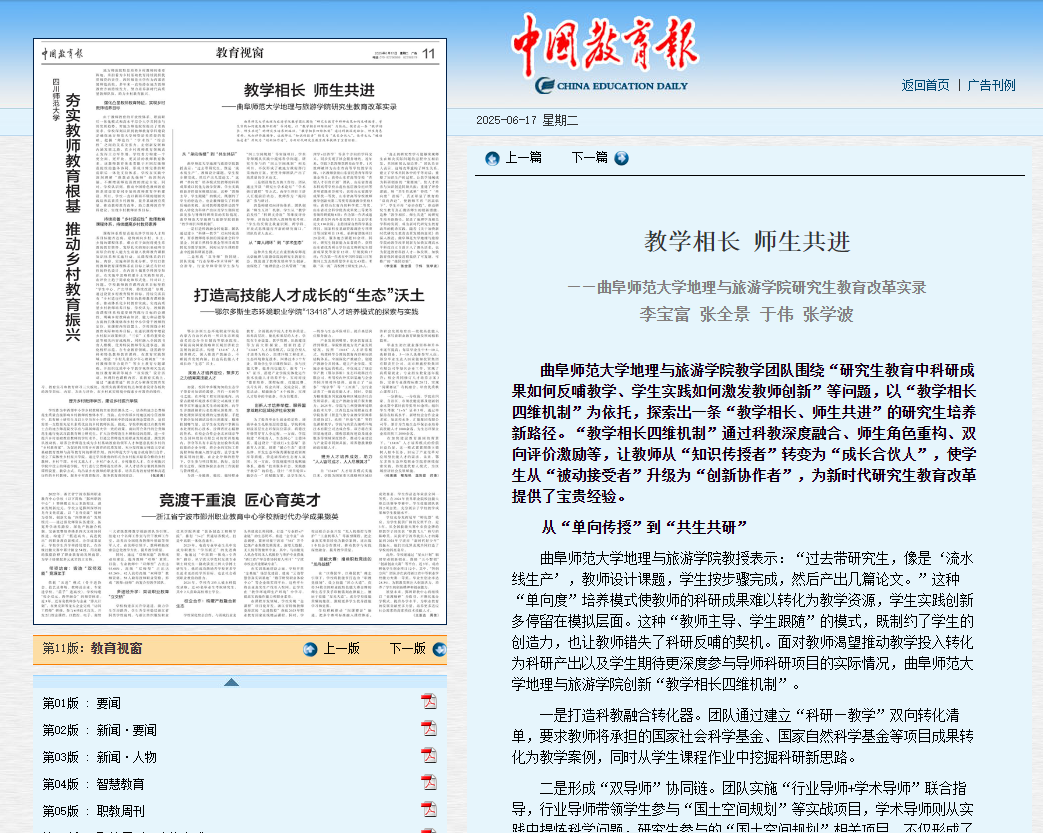Open the 第04版 智慧教育 PDF file

click(x=428, y=783)
